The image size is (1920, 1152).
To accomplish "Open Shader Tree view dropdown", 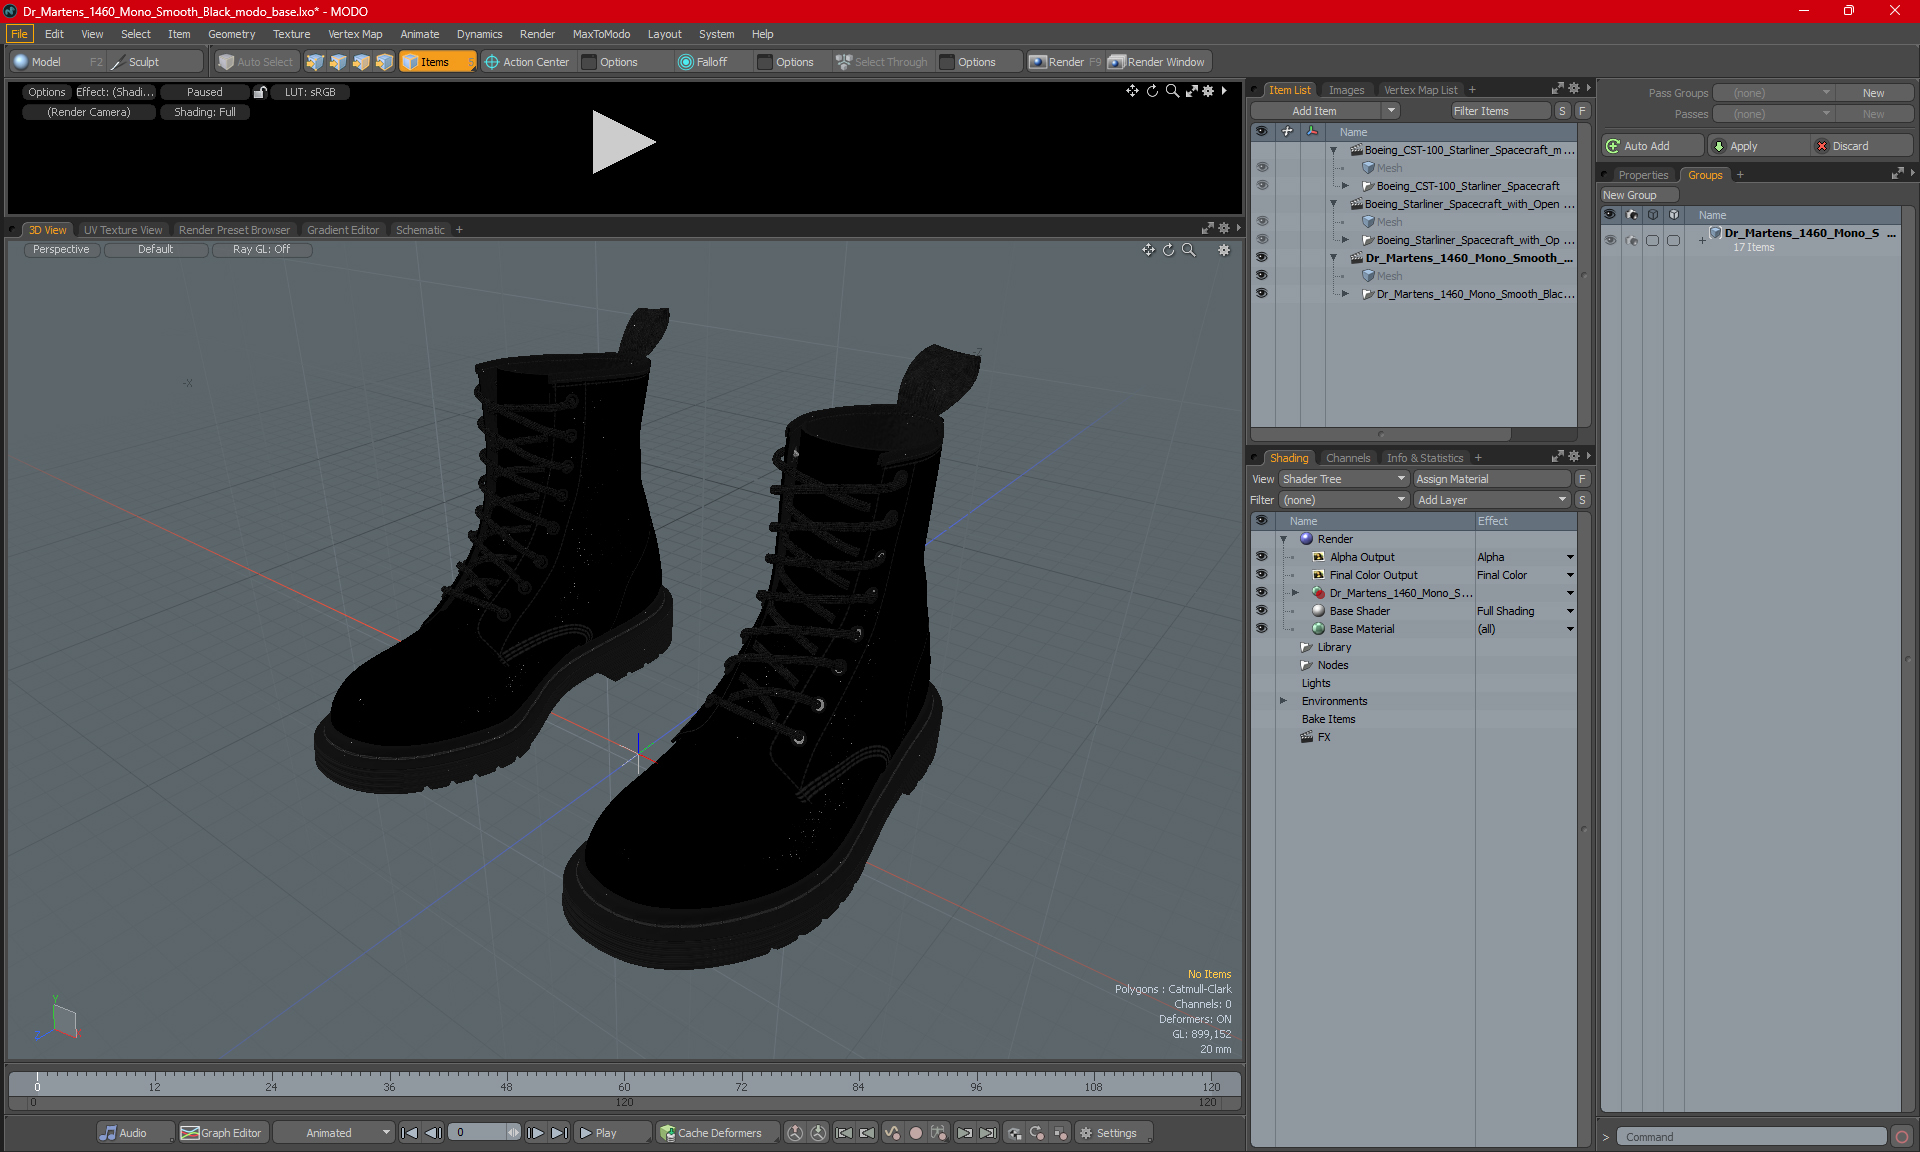I will (1343, 479).
